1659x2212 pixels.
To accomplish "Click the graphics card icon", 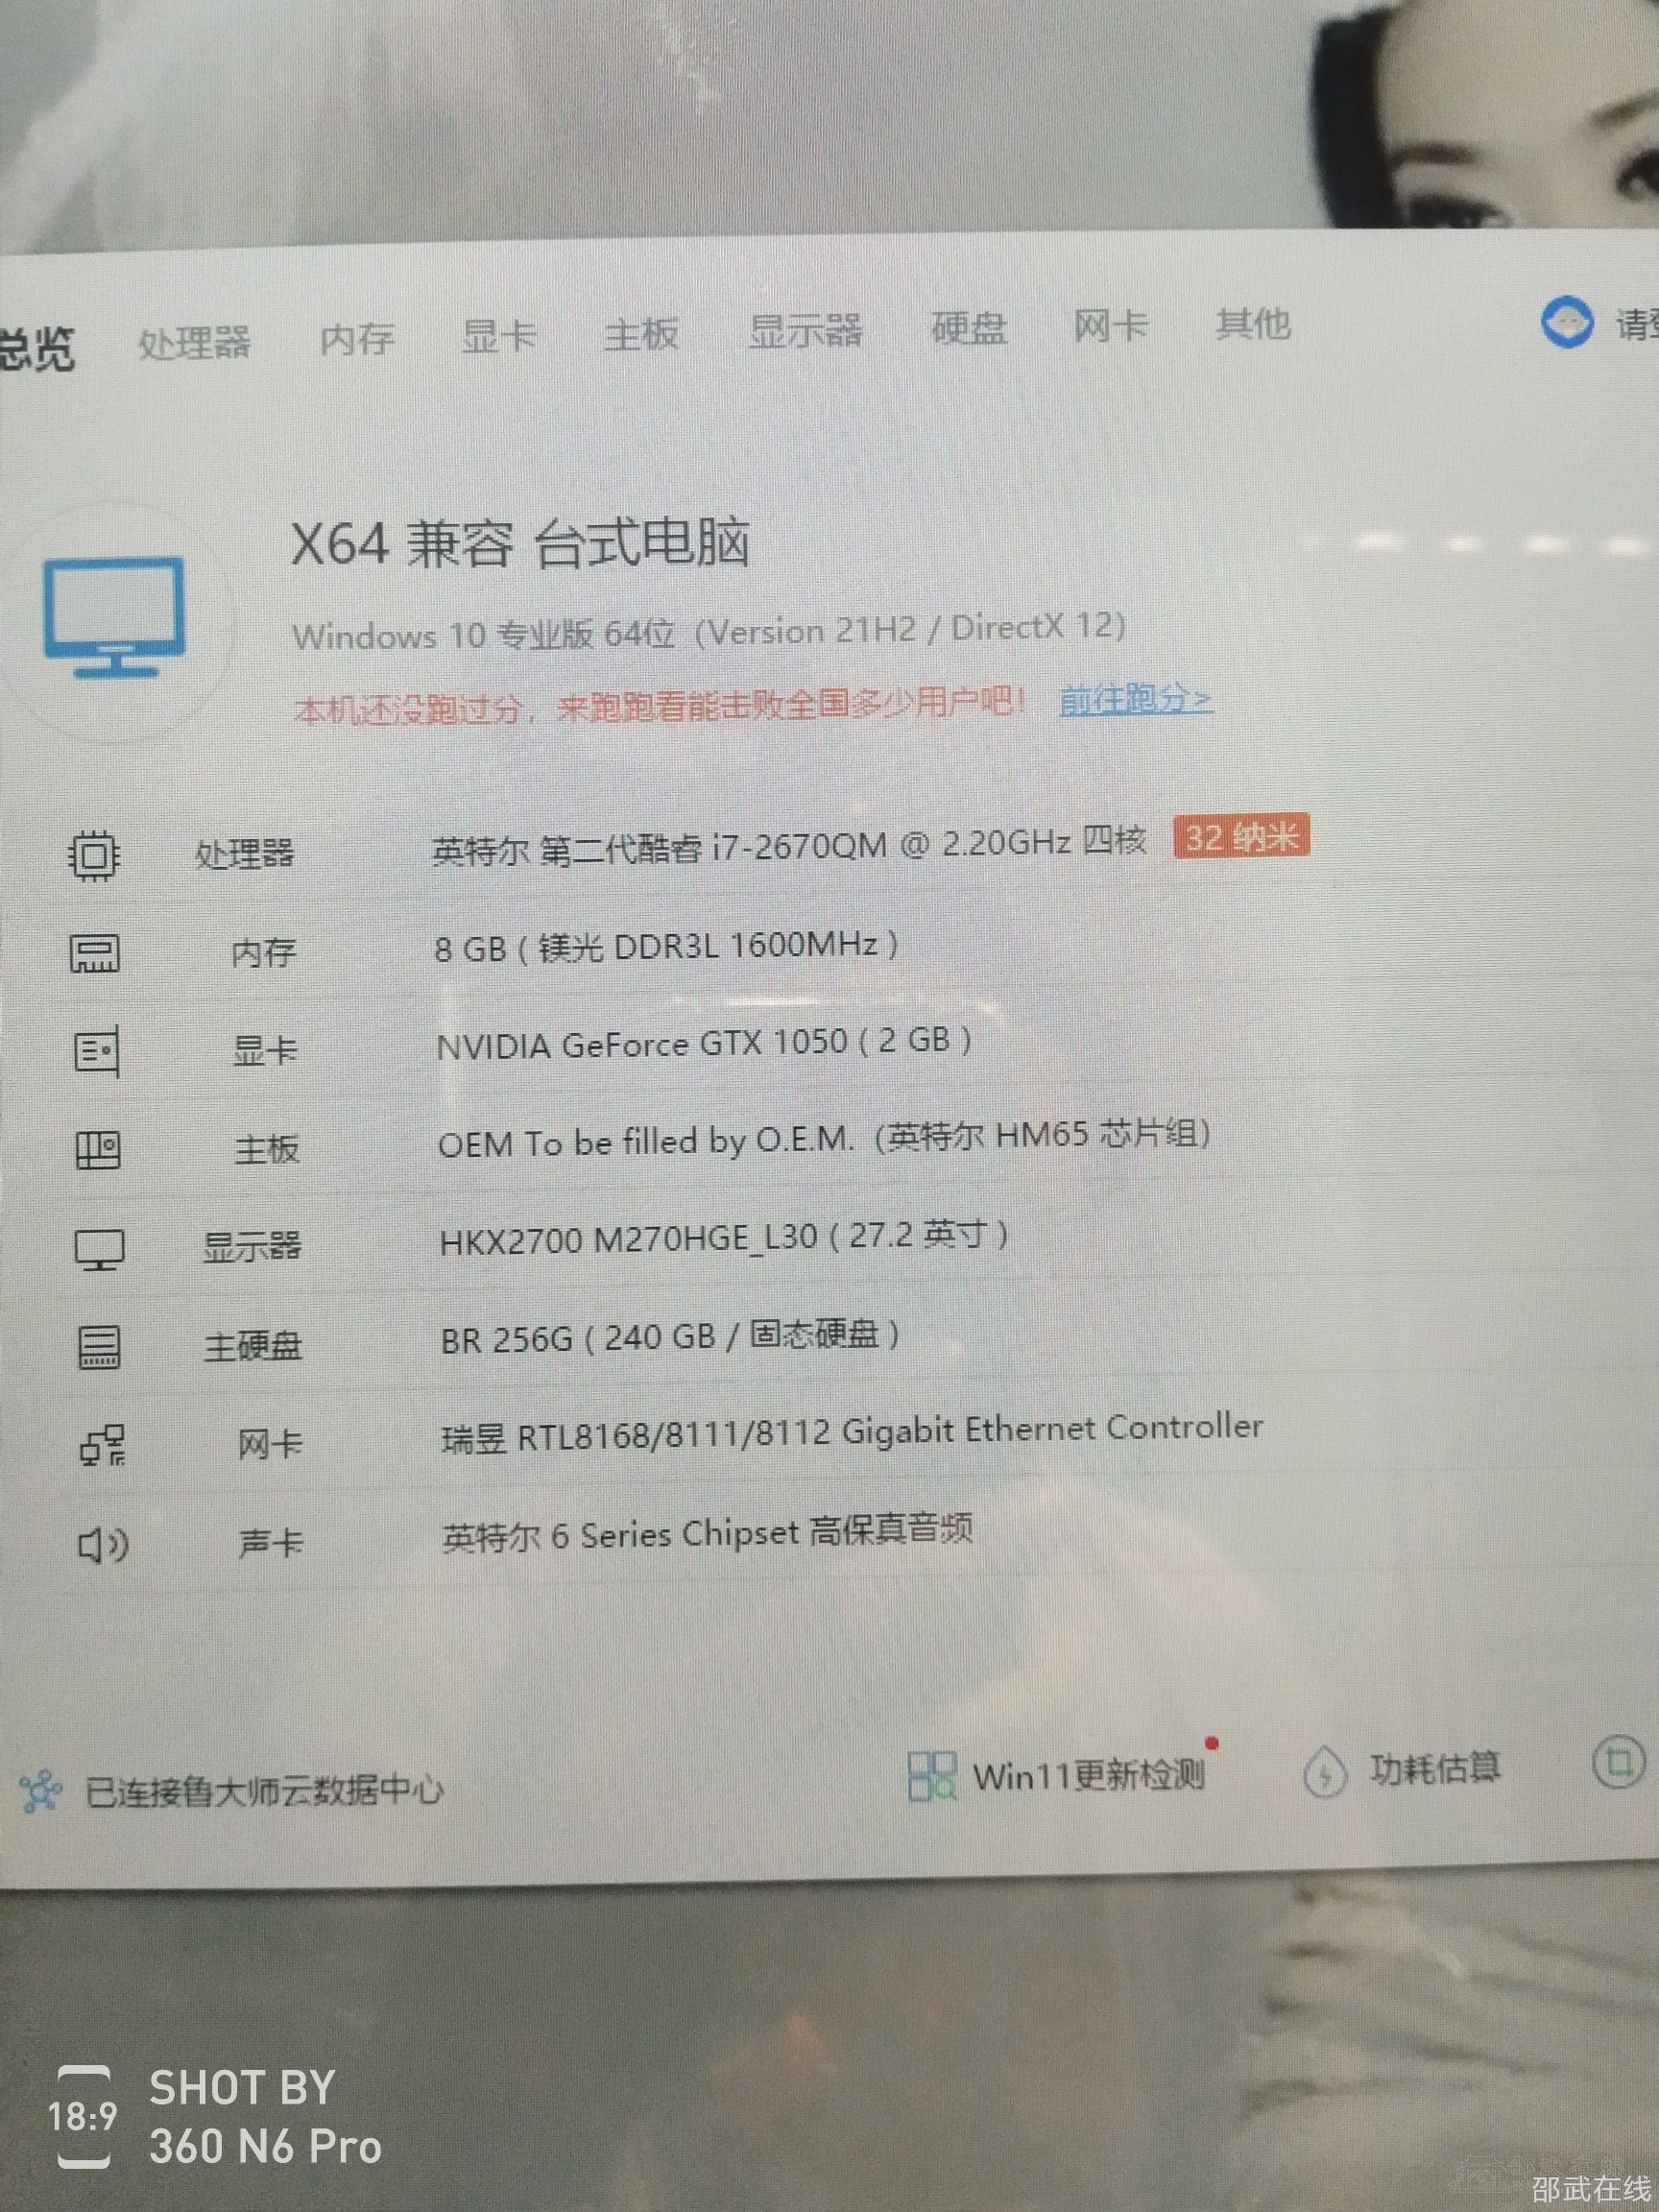I will tap(97, 1051).
